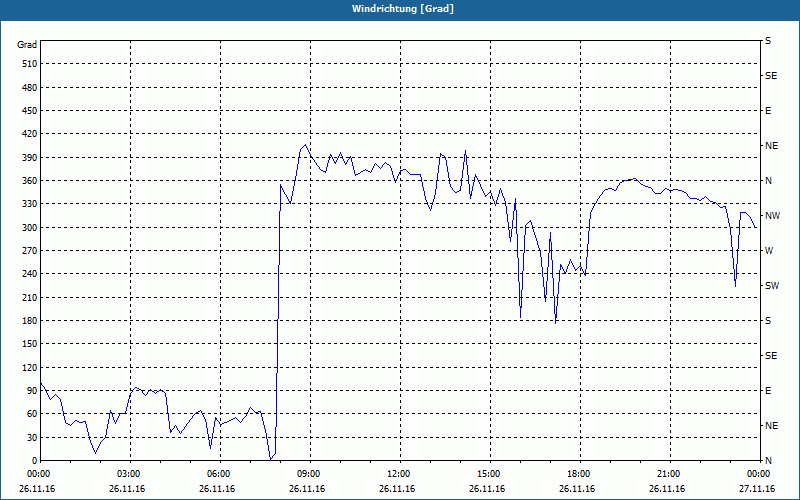Click the 15:00 time label
The image size is (800, 500).
pos(489,474)
